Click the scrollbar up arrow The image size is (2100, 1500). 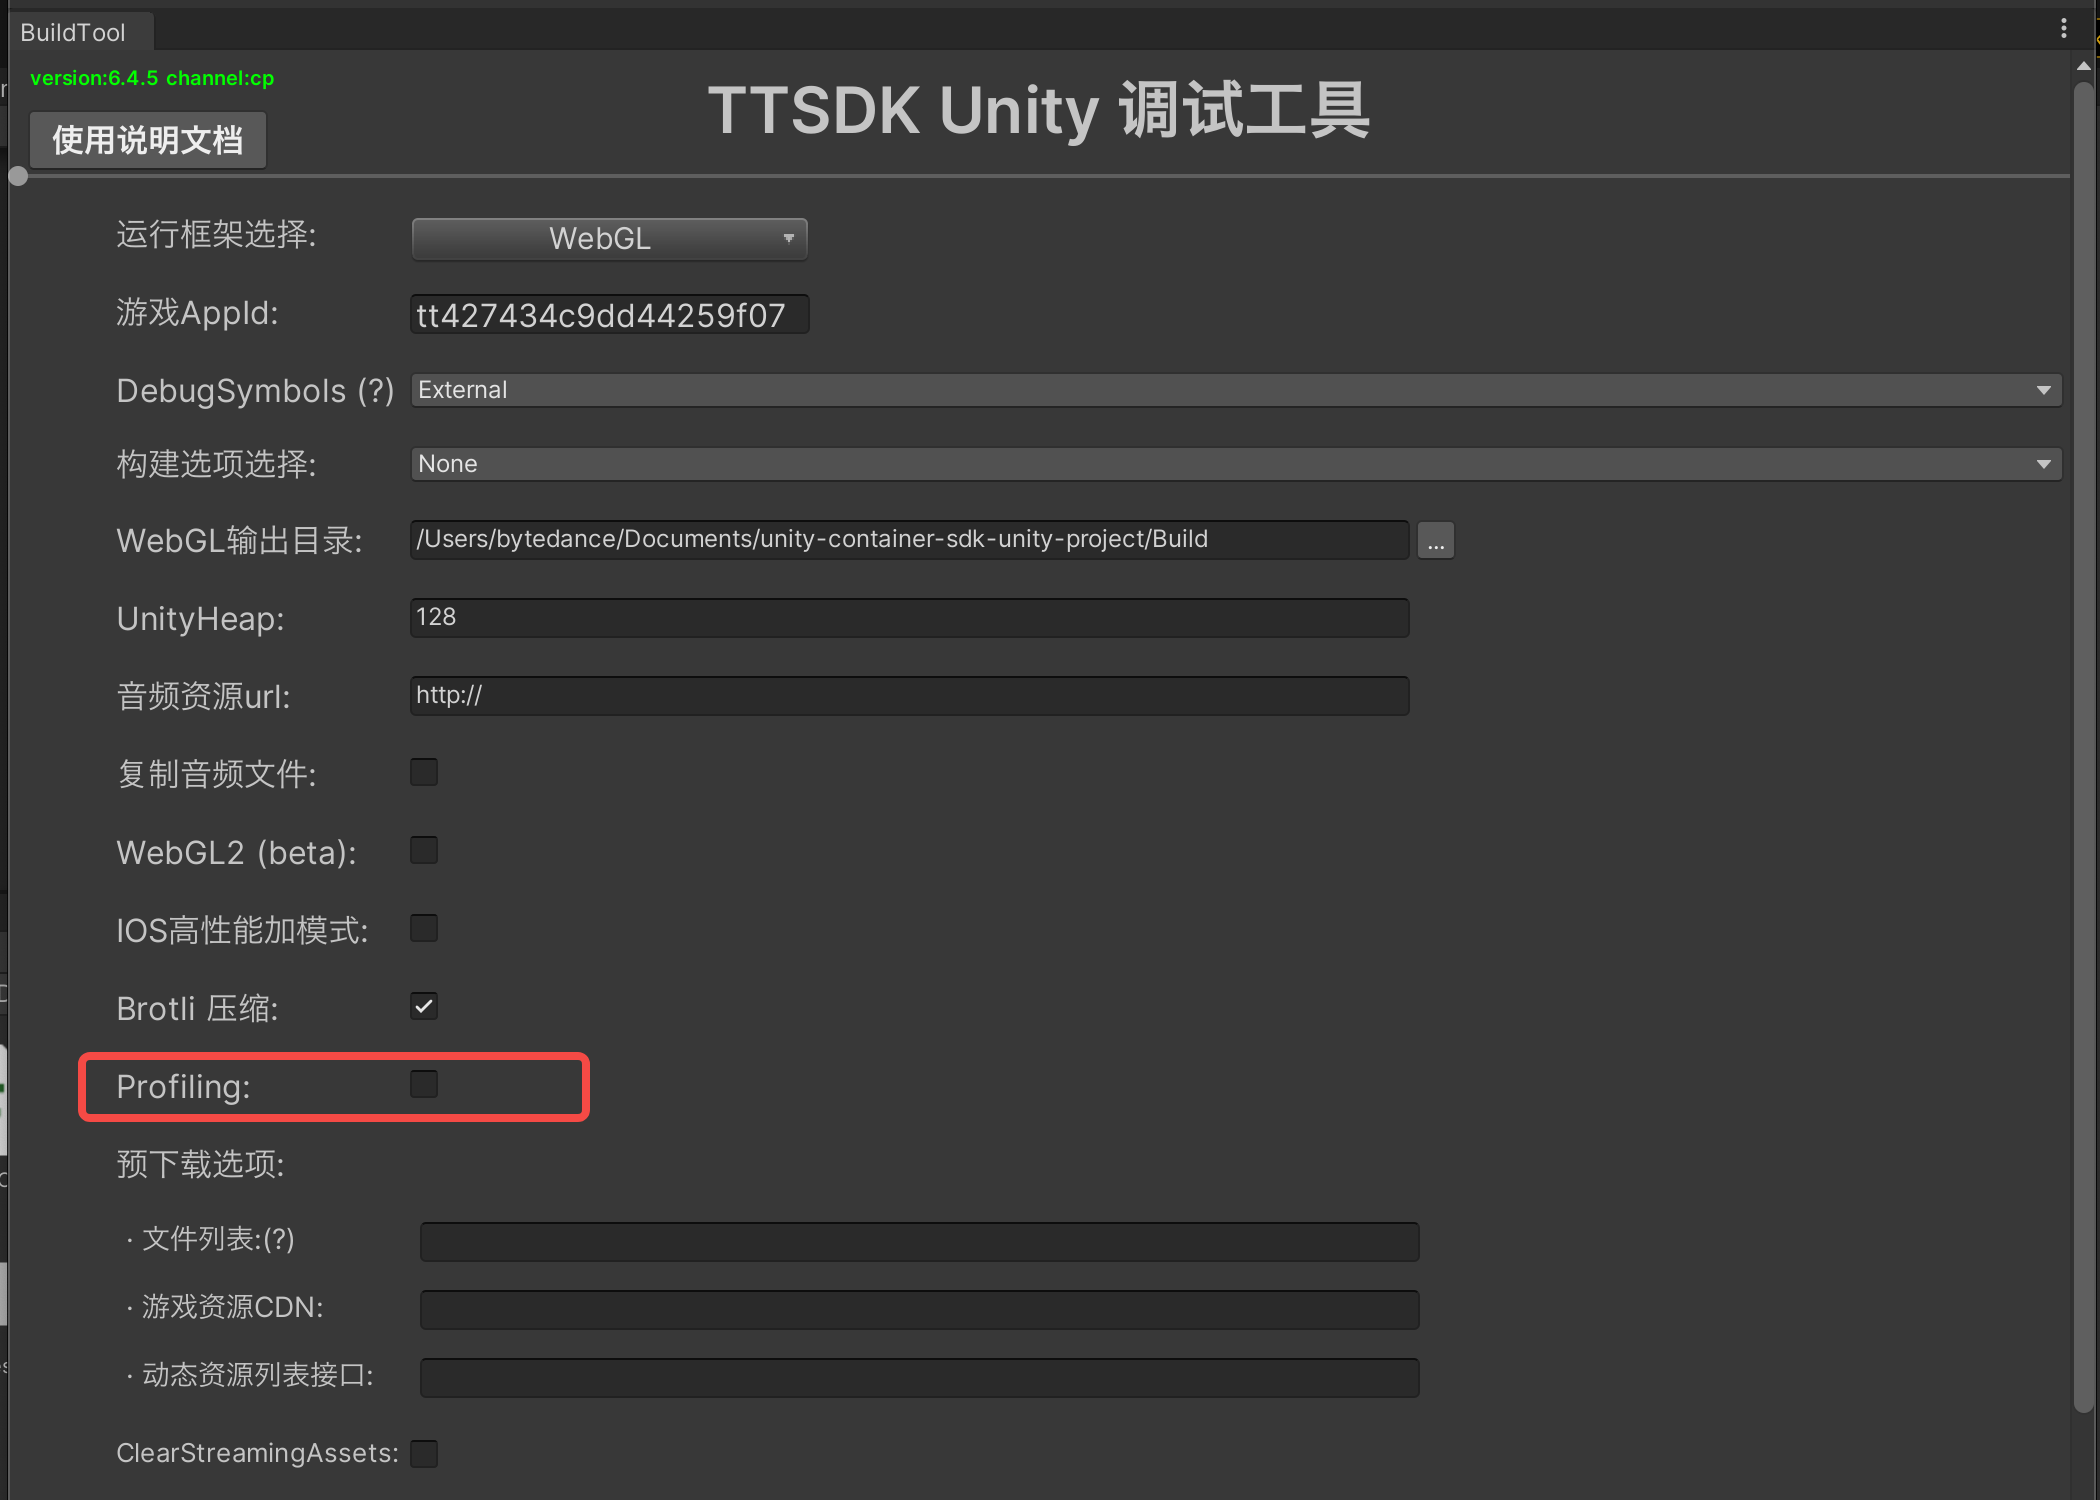(2083, 66)
